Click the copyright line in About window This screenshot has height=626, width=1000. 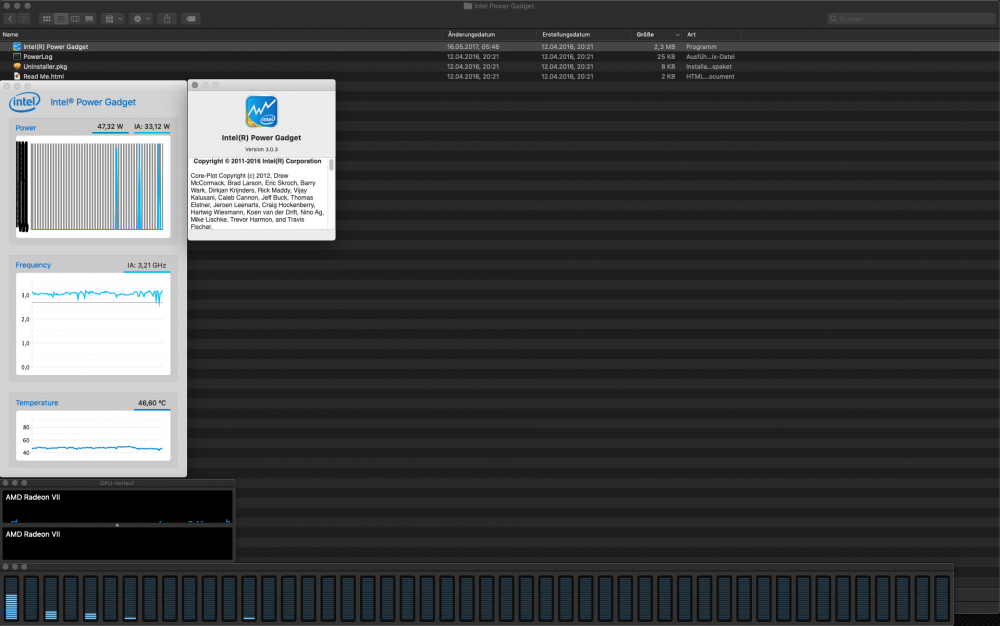pos(257,161)
